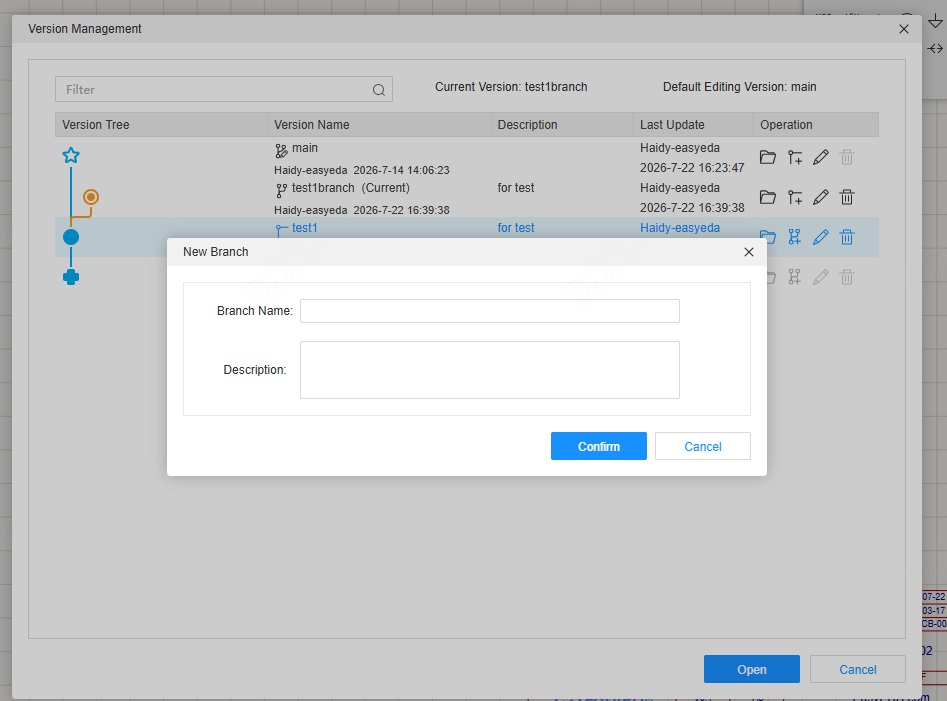The image size is (947, 701).
Task: Create new branch from test1branch row
Action: pos(795,197)
